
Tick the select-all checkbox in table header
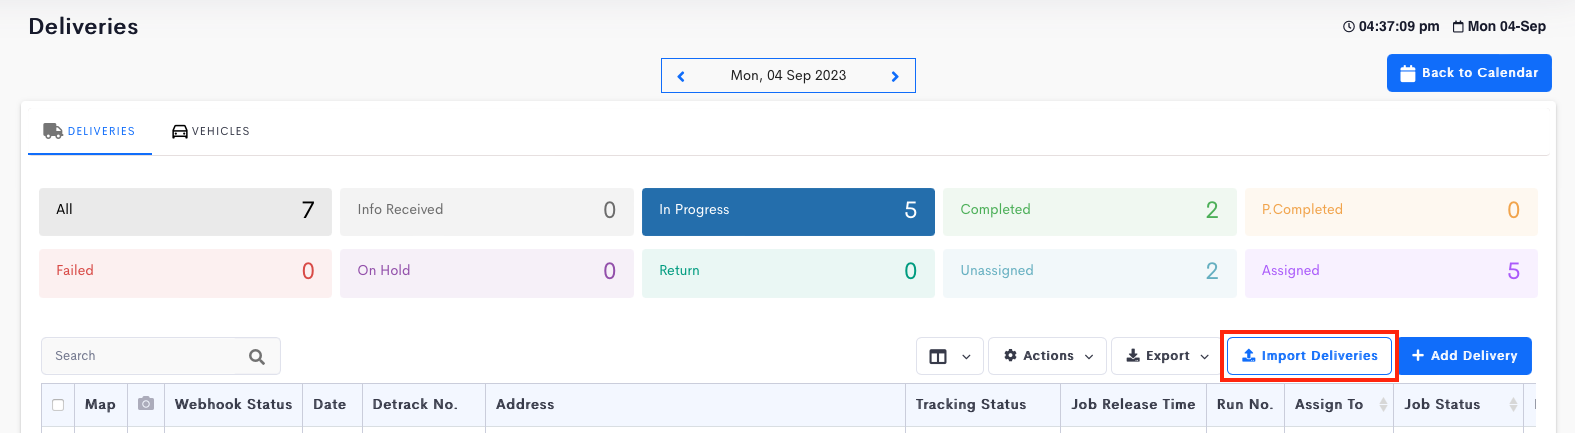(58, 405)
